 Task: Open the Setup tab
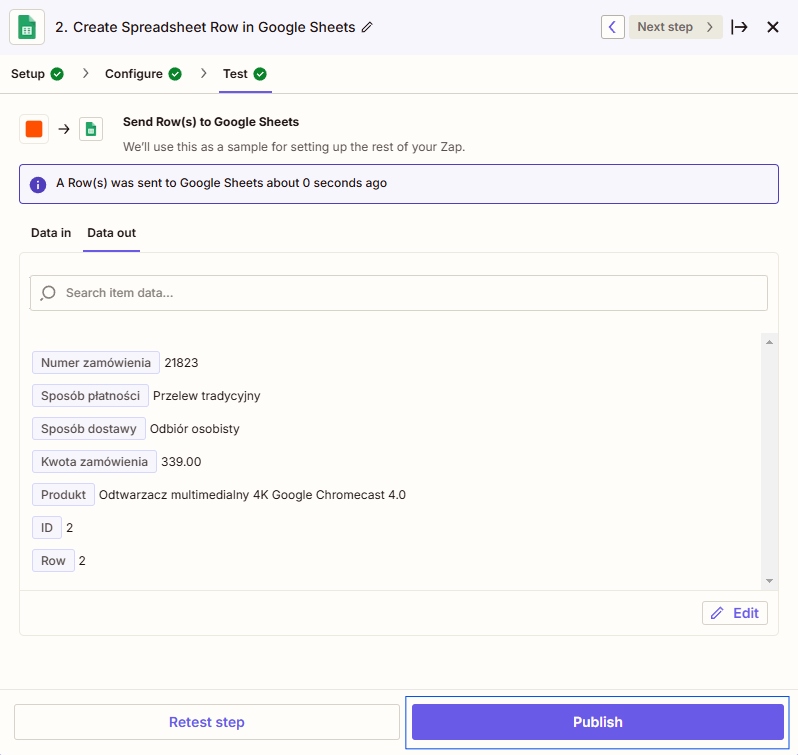[x=28, y=74]
